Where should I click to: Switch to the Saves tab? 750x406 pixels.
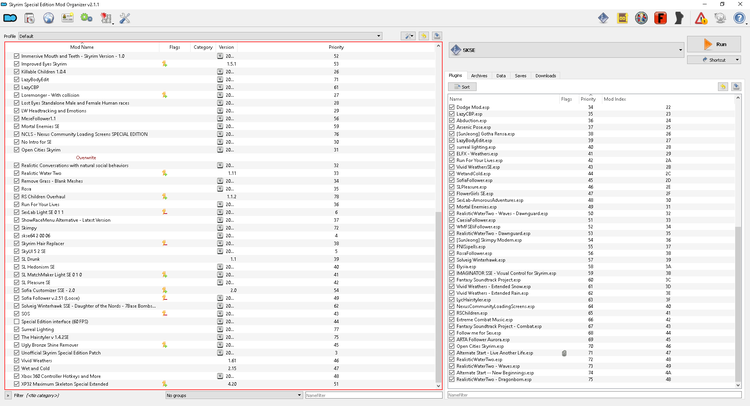coord(520,76)
